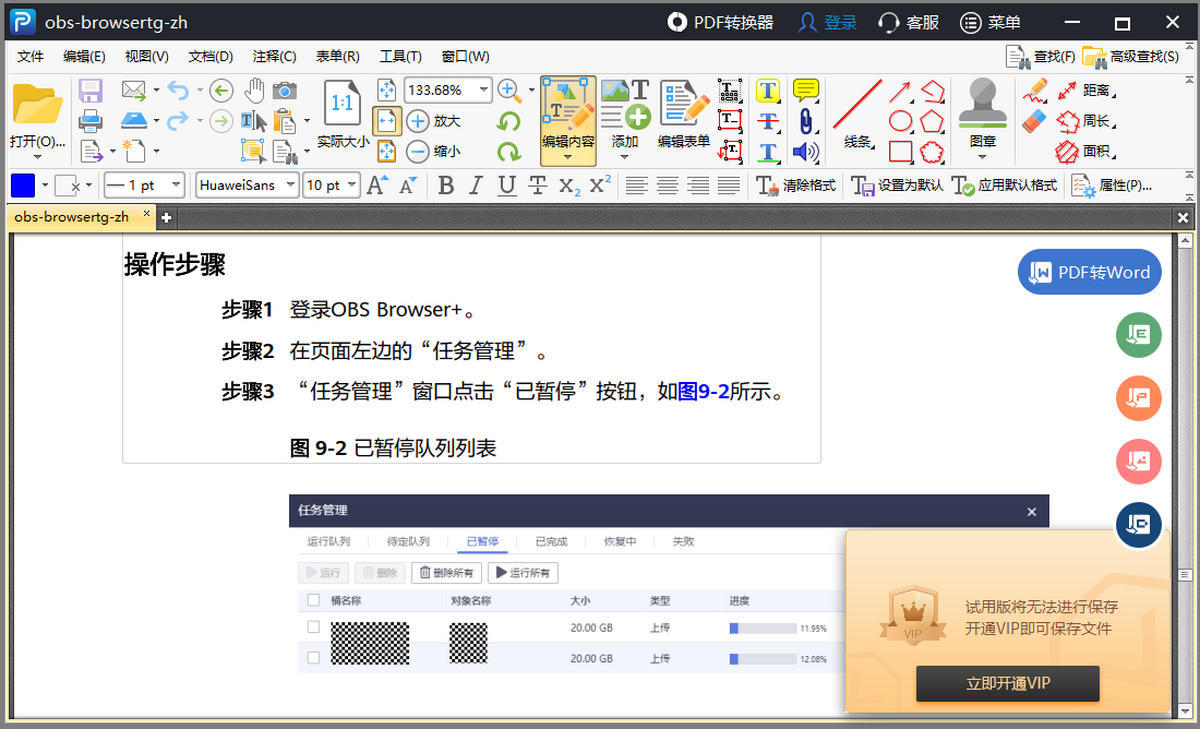This screenshot has height=729, width=1200.
Task: Open the 编辑(E) menu
Action: tap(84, 56)
